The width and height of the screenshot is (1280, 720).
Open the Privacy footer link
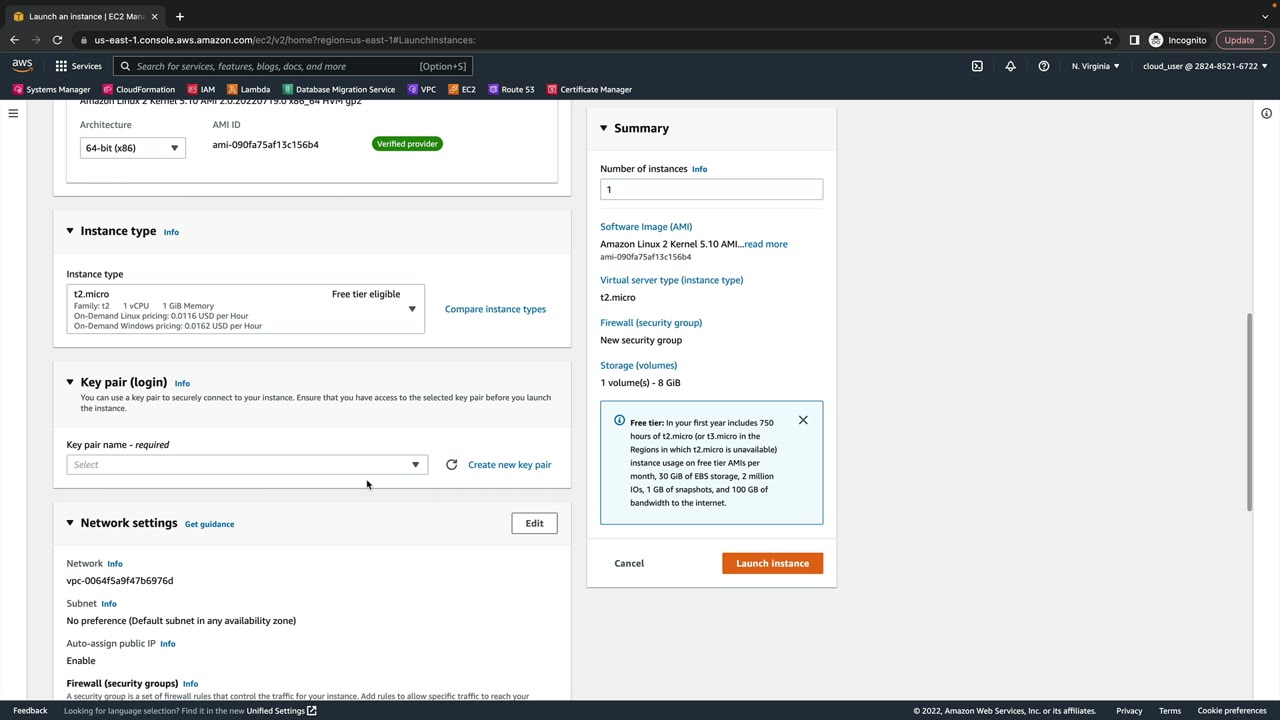click(1129, 711)
